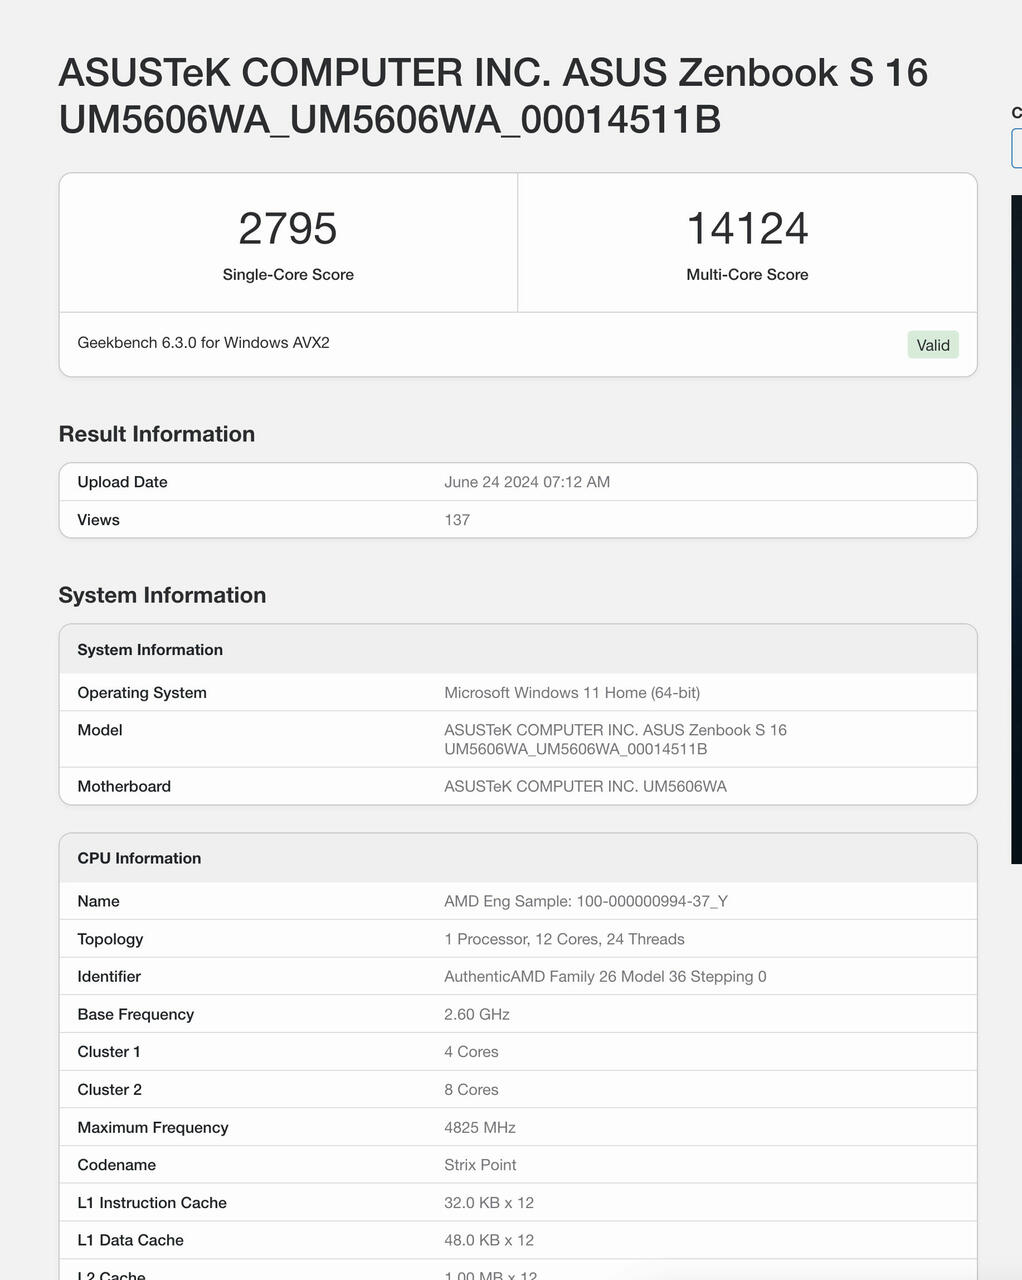Viewport: 1022px width, 1280px height.
Task: Click the Zenbook S 16 page title heading
Action: [493, 96]
